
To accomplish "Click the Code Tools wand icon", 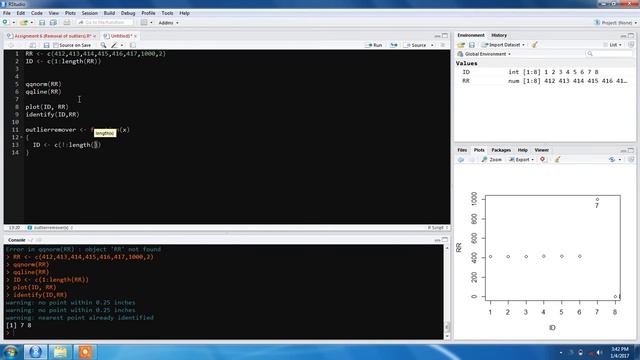I will pyautogui.click(x=116, y=45).
